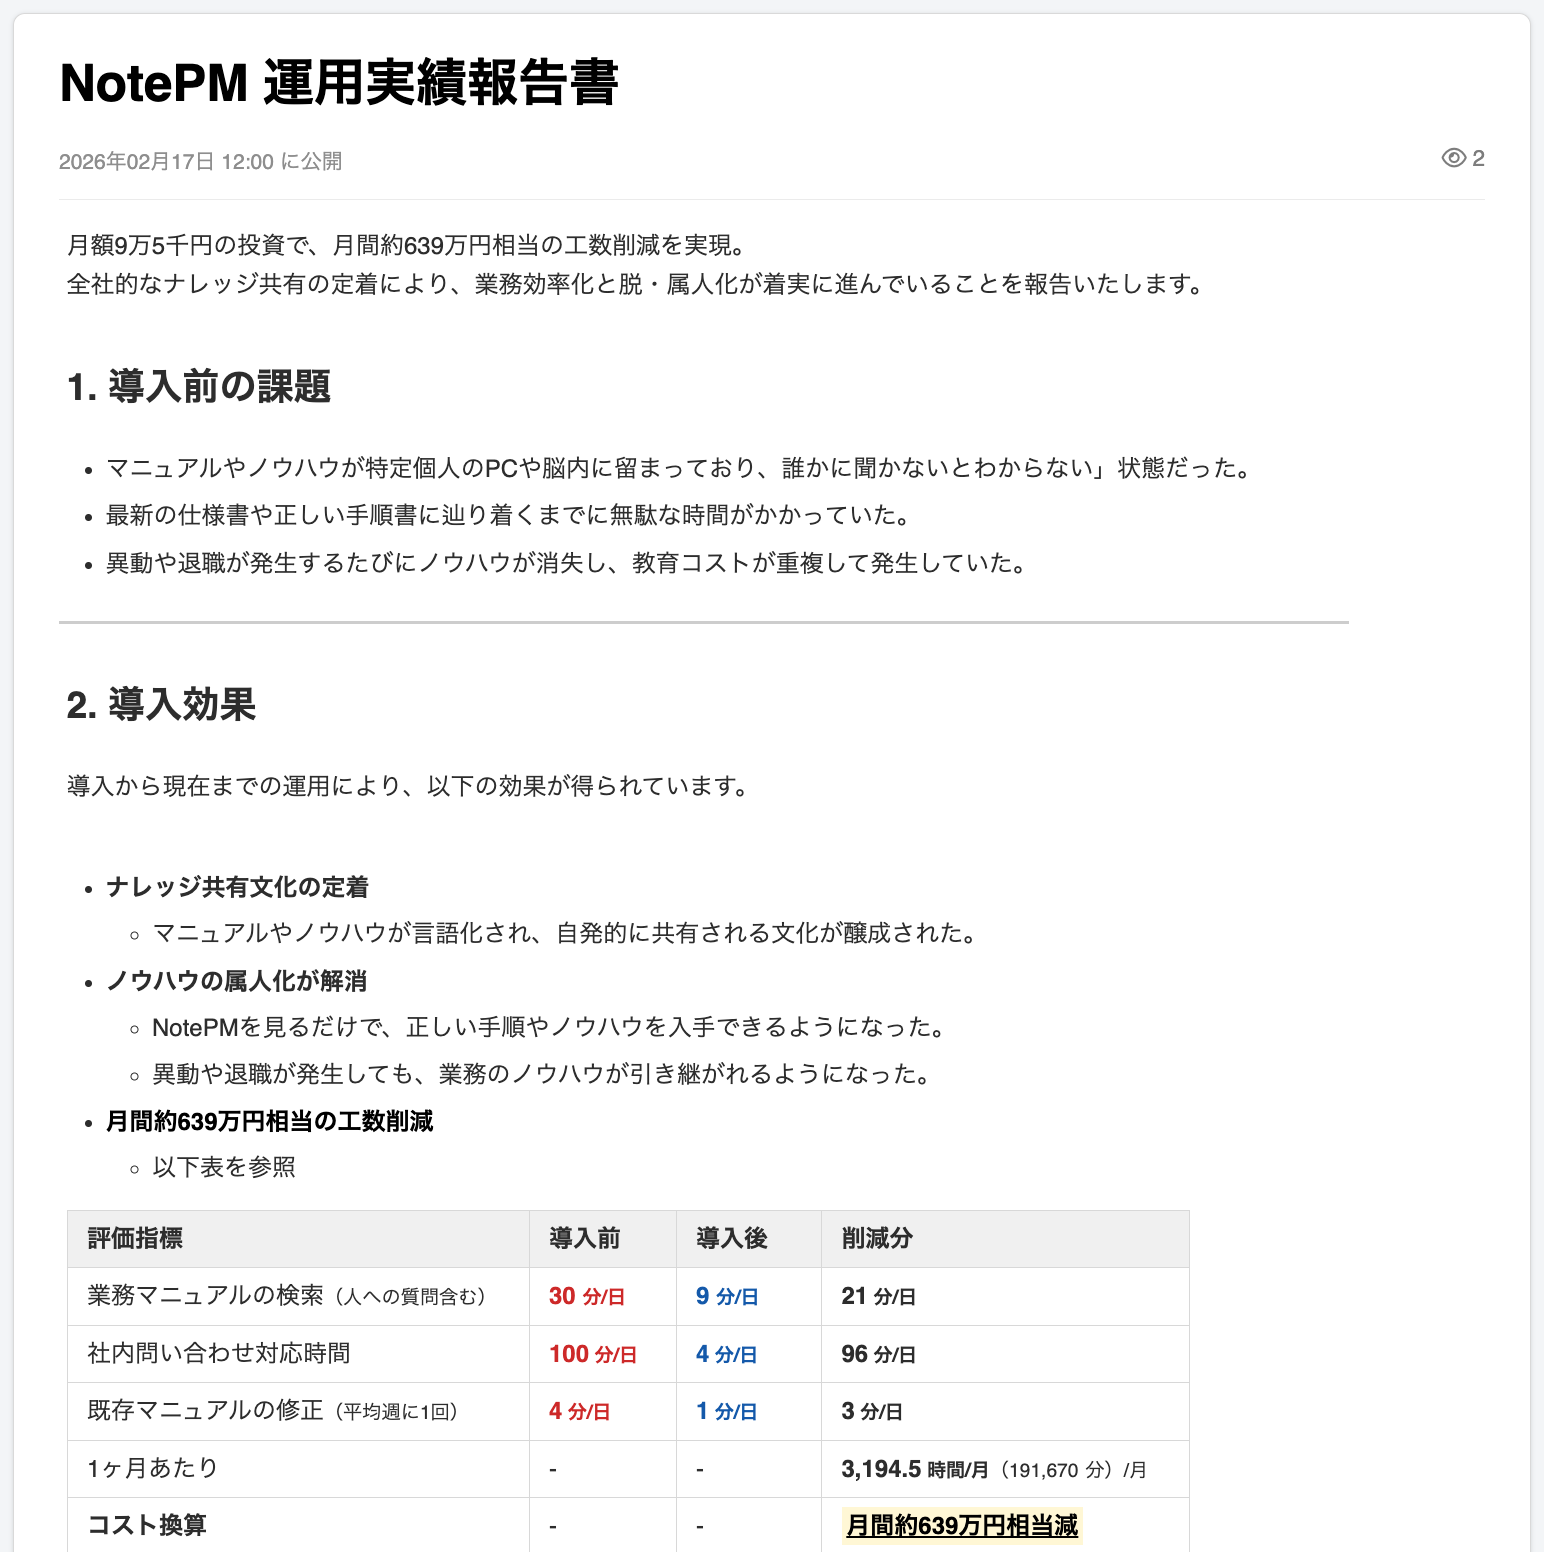Image resolution: width=1544 pixels, height=1552 pixels.
Task: Open the highlighted 月間約639万円相当減 link
Action: point(961,1525)
